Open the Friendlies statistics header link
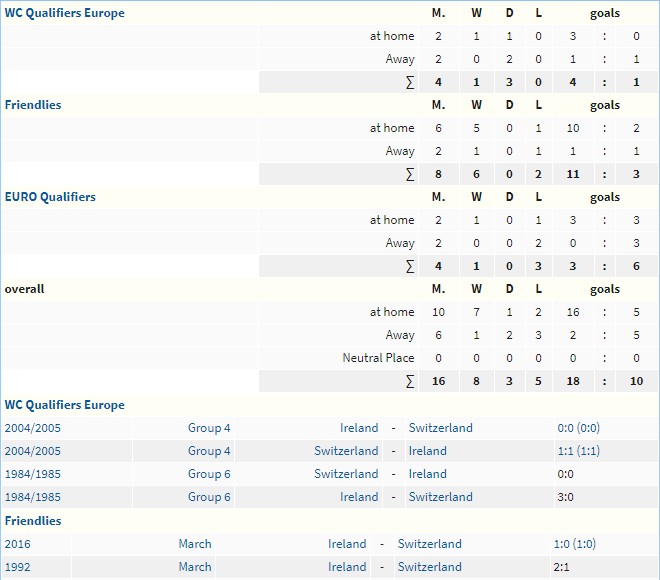Image resolution: width=660 pixels, height=580 pixels. (x=33, y=105)
